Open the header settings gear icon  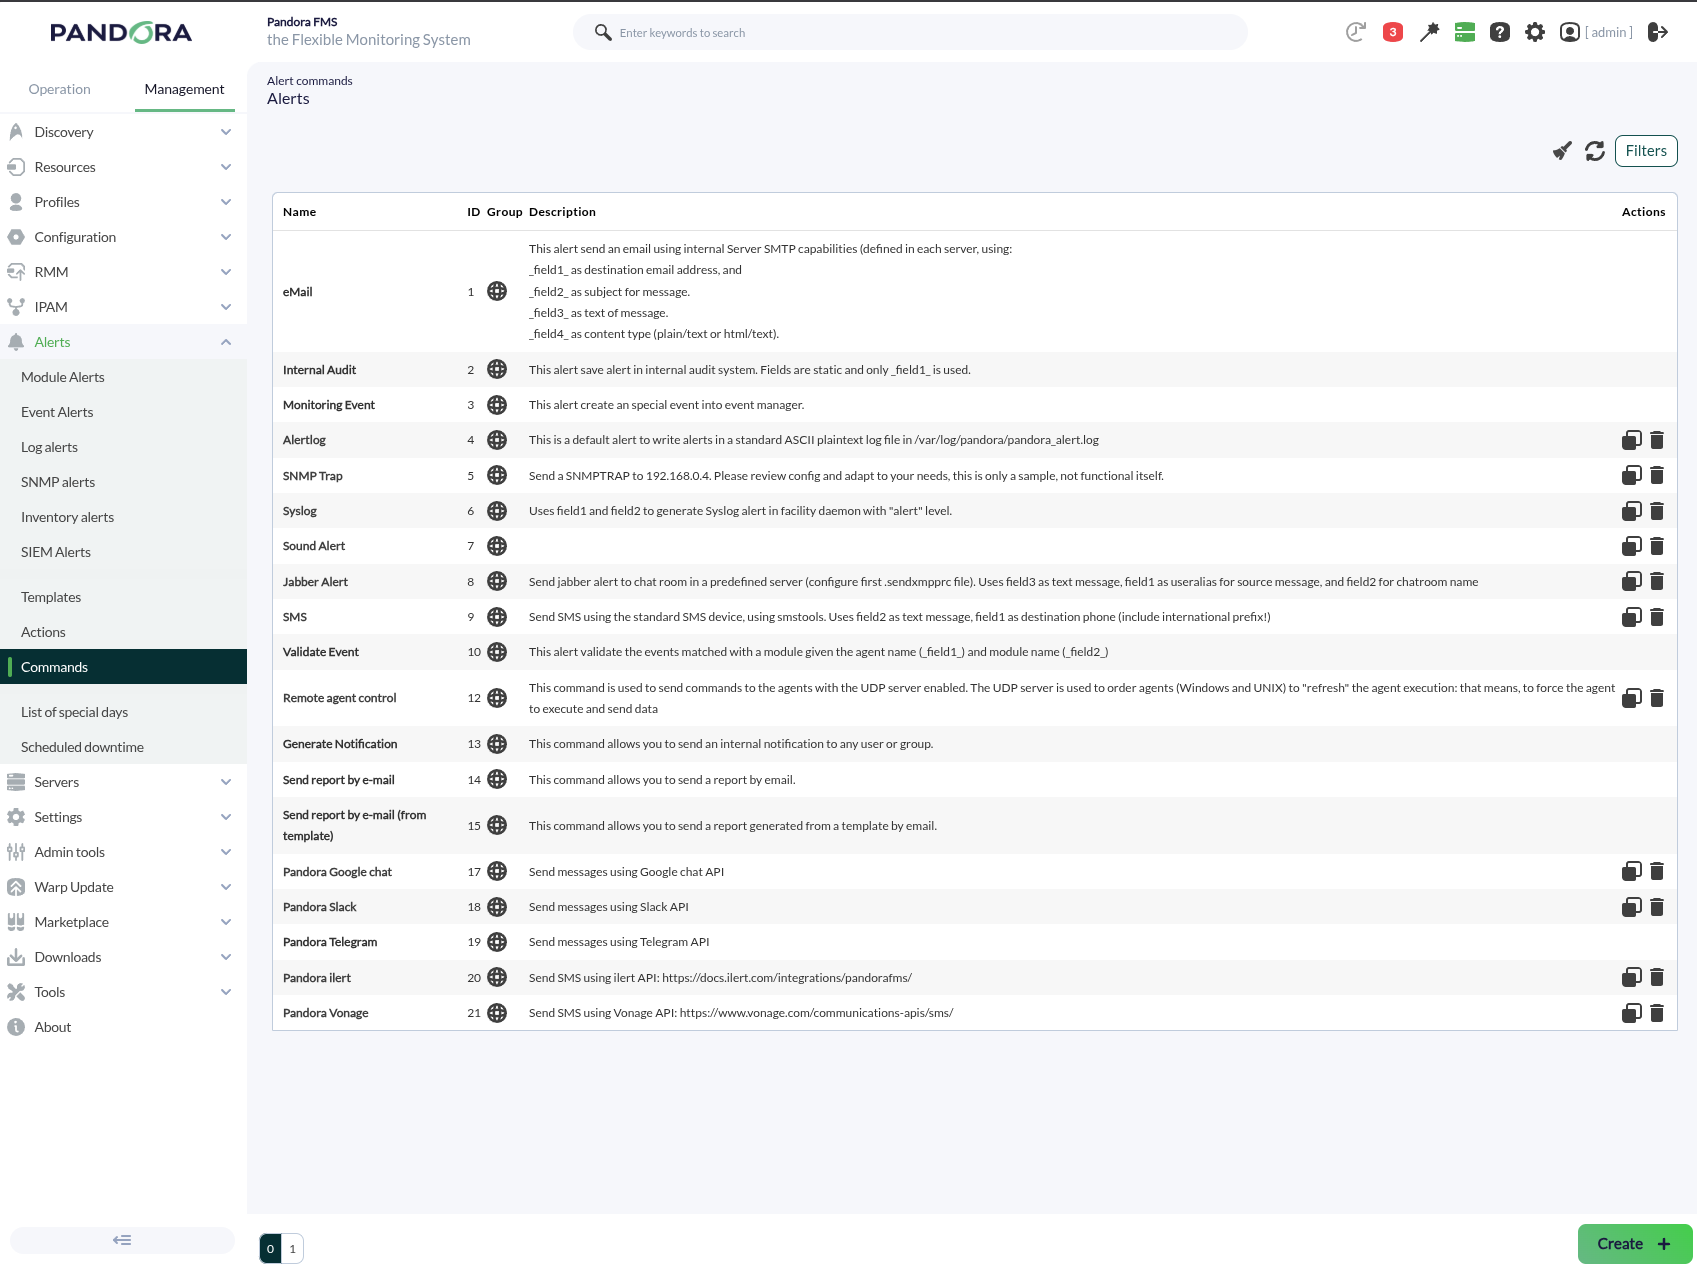point(1535,32)
